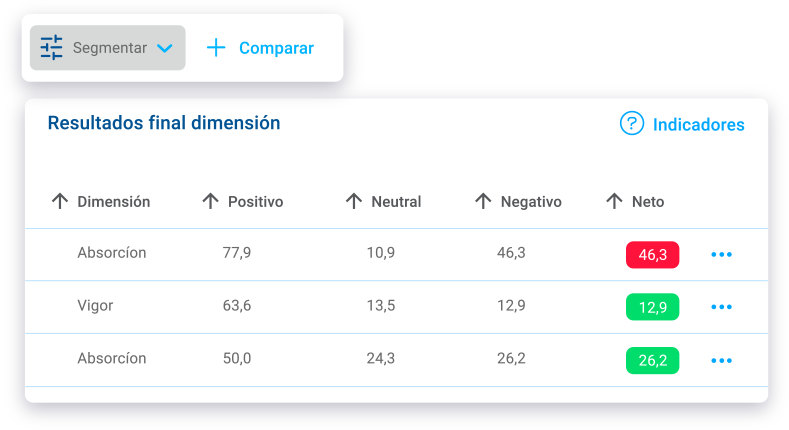Viewport: 789px width, 430px height.
Task: Click the green 26,2 Neto badge
Action: (653, 360)
